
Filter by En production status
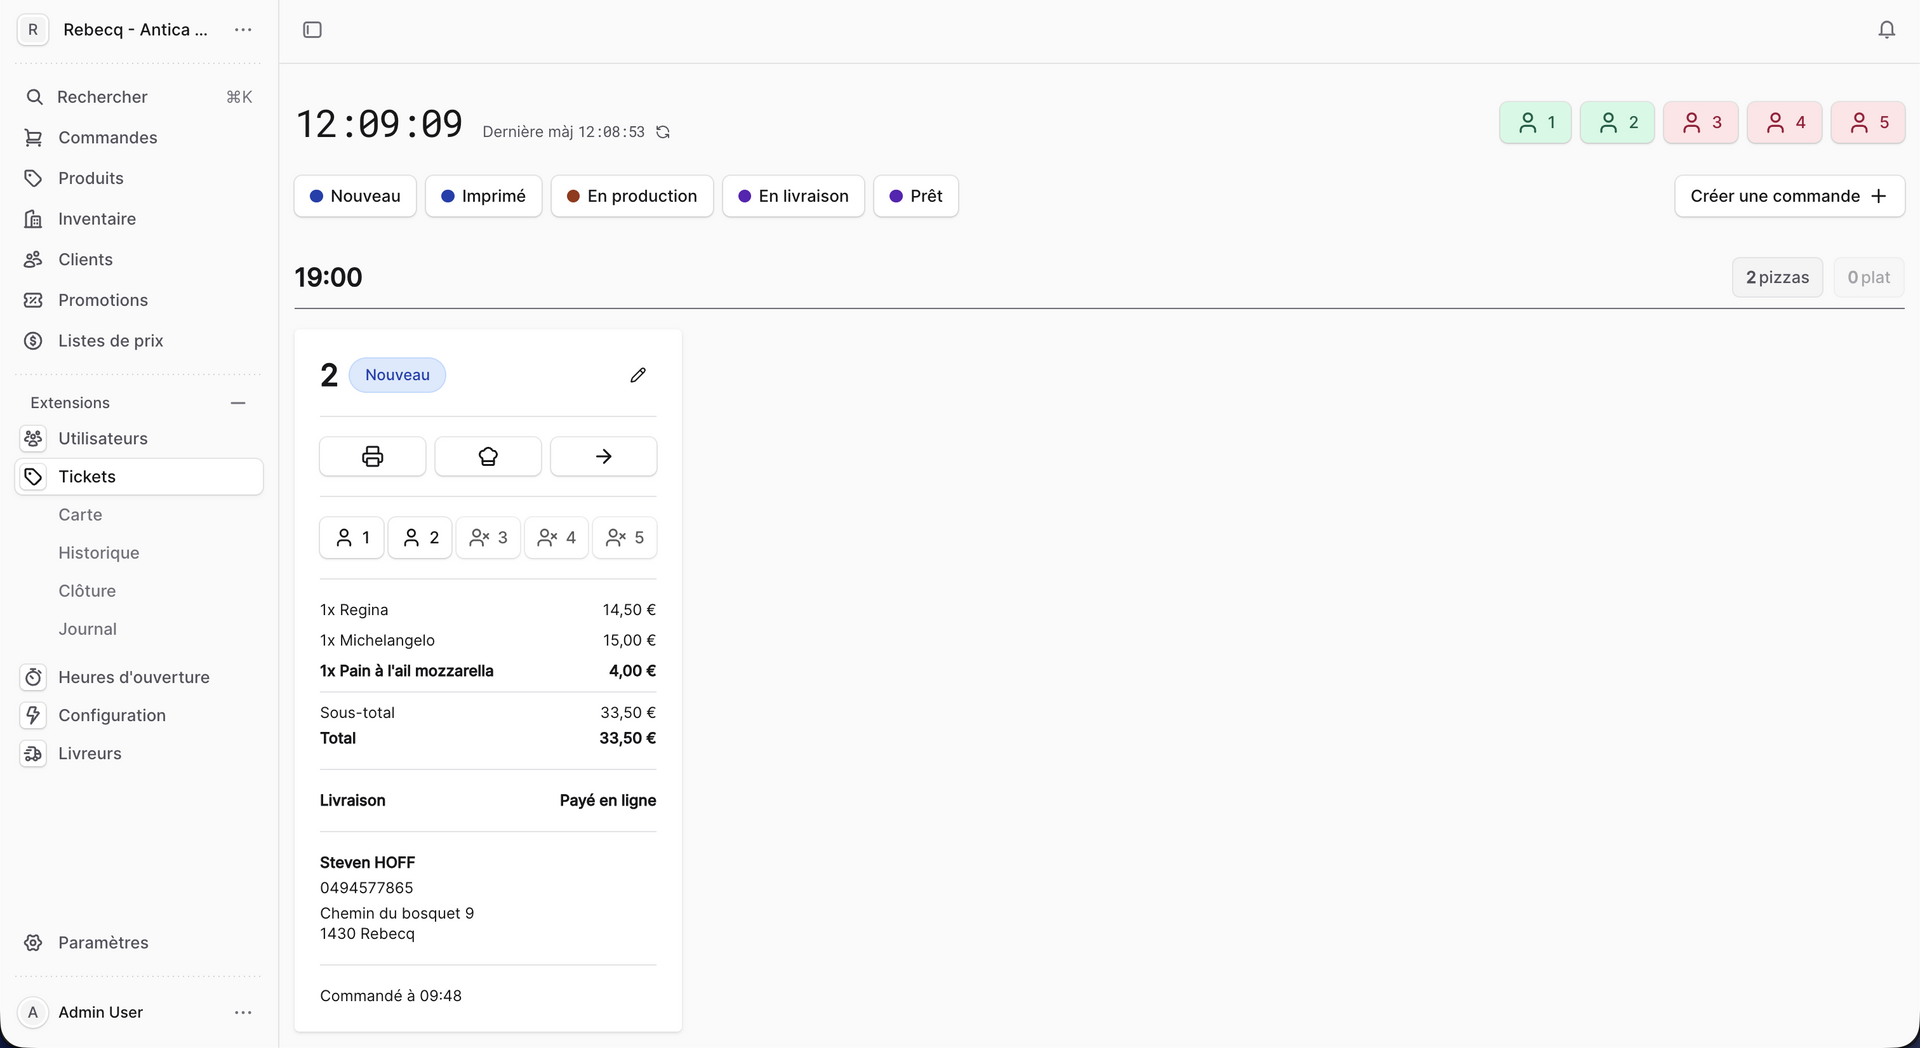632,196
